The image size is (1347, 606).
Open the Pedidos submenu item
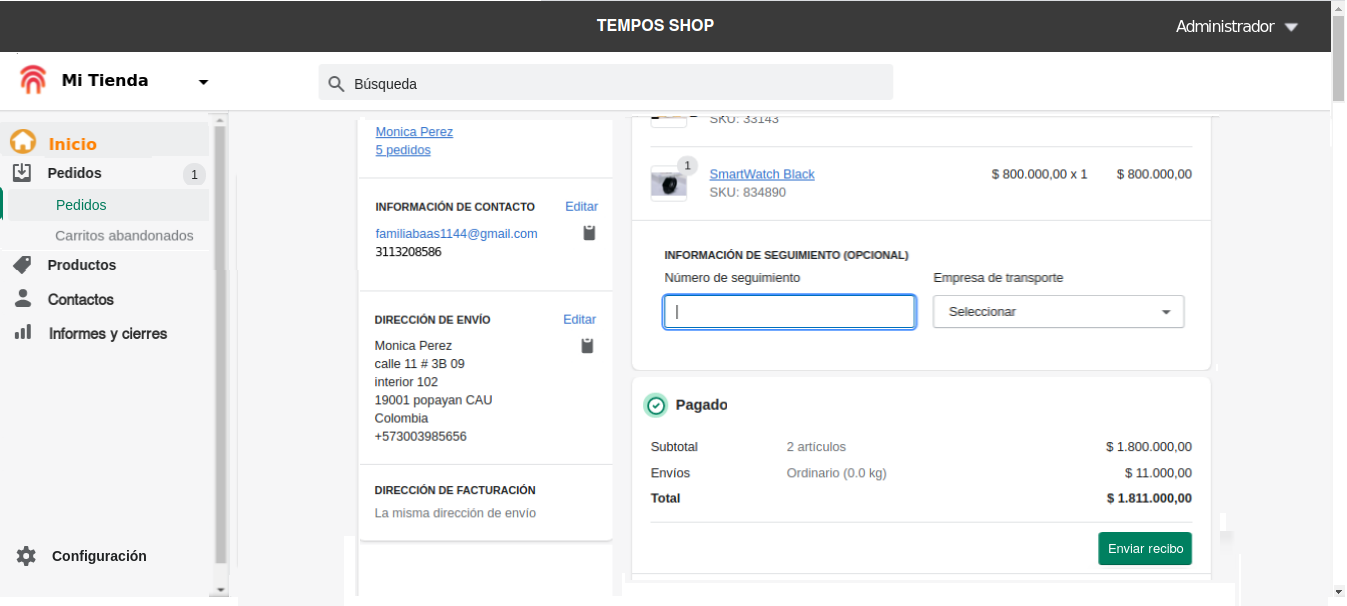81,205
